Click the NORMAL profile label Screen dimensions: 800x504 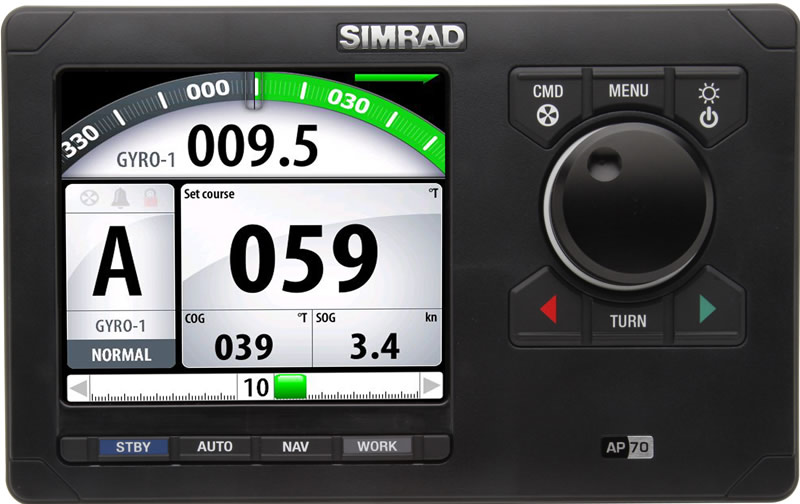coord(121,355)
